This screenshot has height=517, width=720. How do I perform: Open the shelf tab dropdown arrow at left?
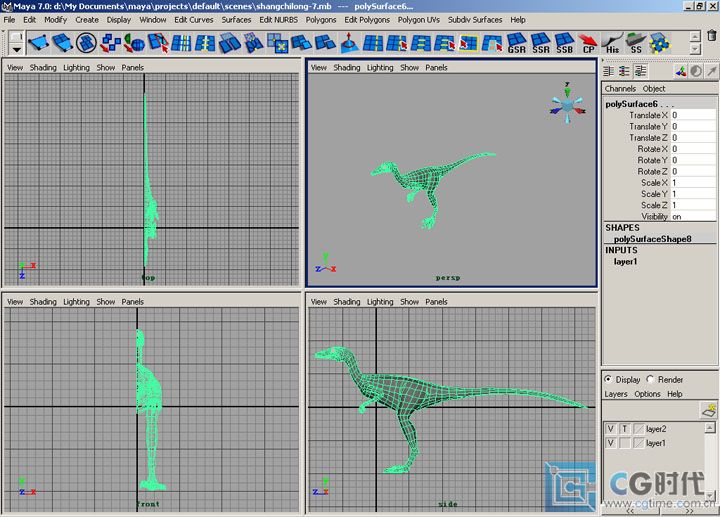coord(17,49)
